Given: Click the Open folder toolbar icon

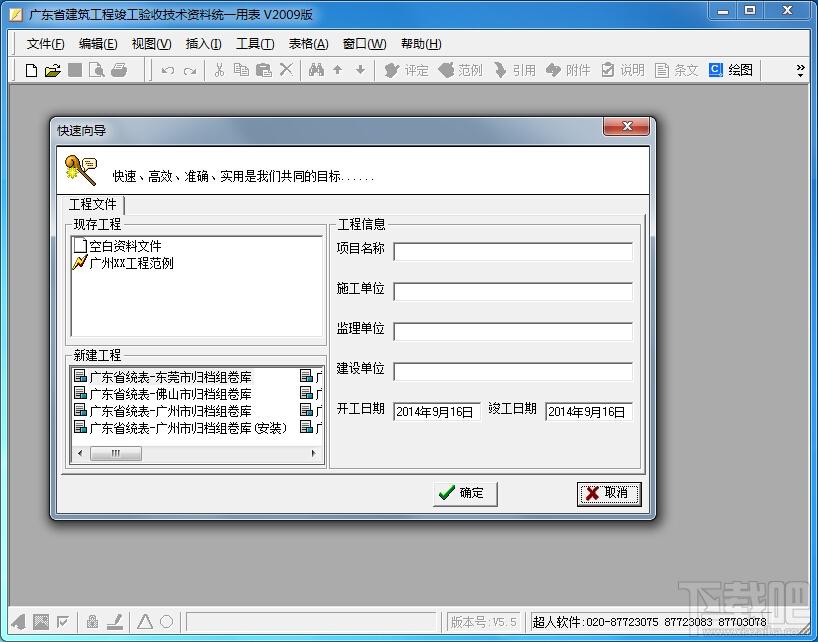Looking at the screenshot, I should pos(53,70).
